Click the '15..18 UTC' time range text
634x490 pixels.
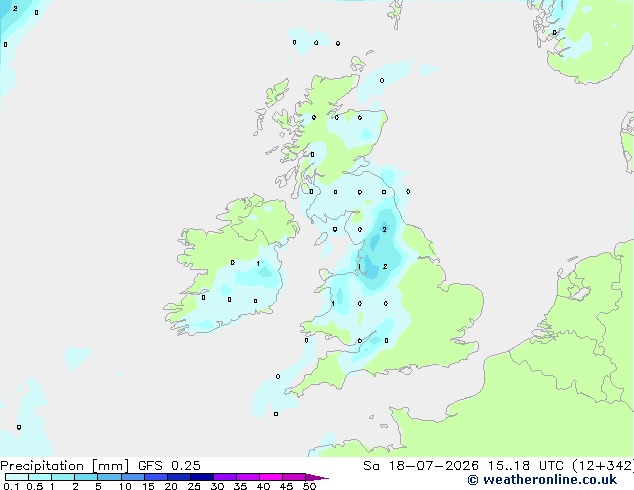click(x=526, y=466)
